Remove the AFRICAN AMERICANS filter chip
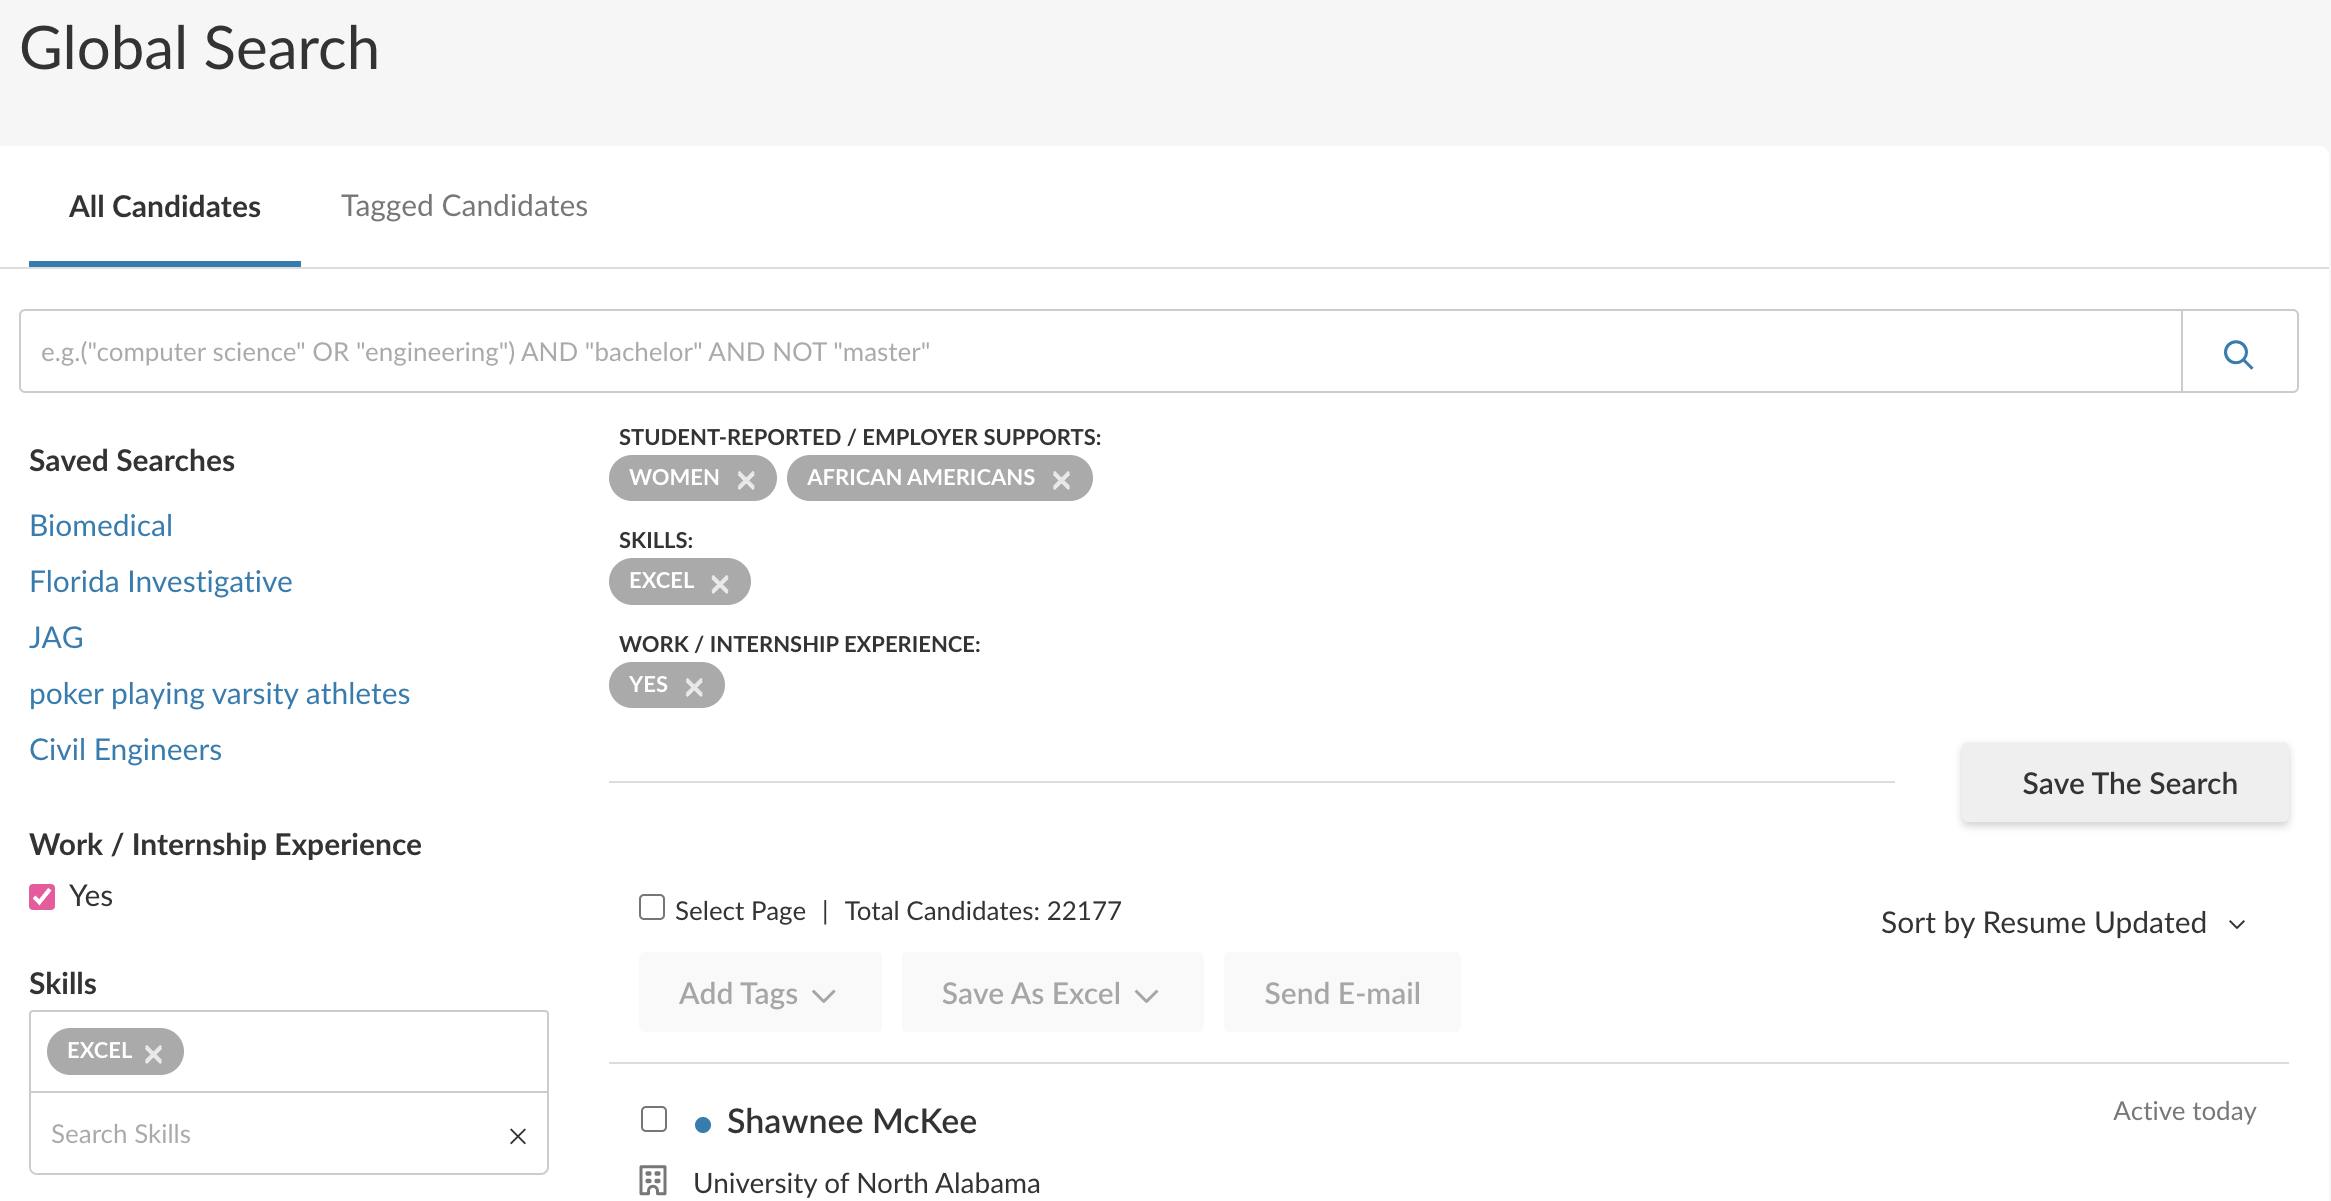 coord(1061,480)
